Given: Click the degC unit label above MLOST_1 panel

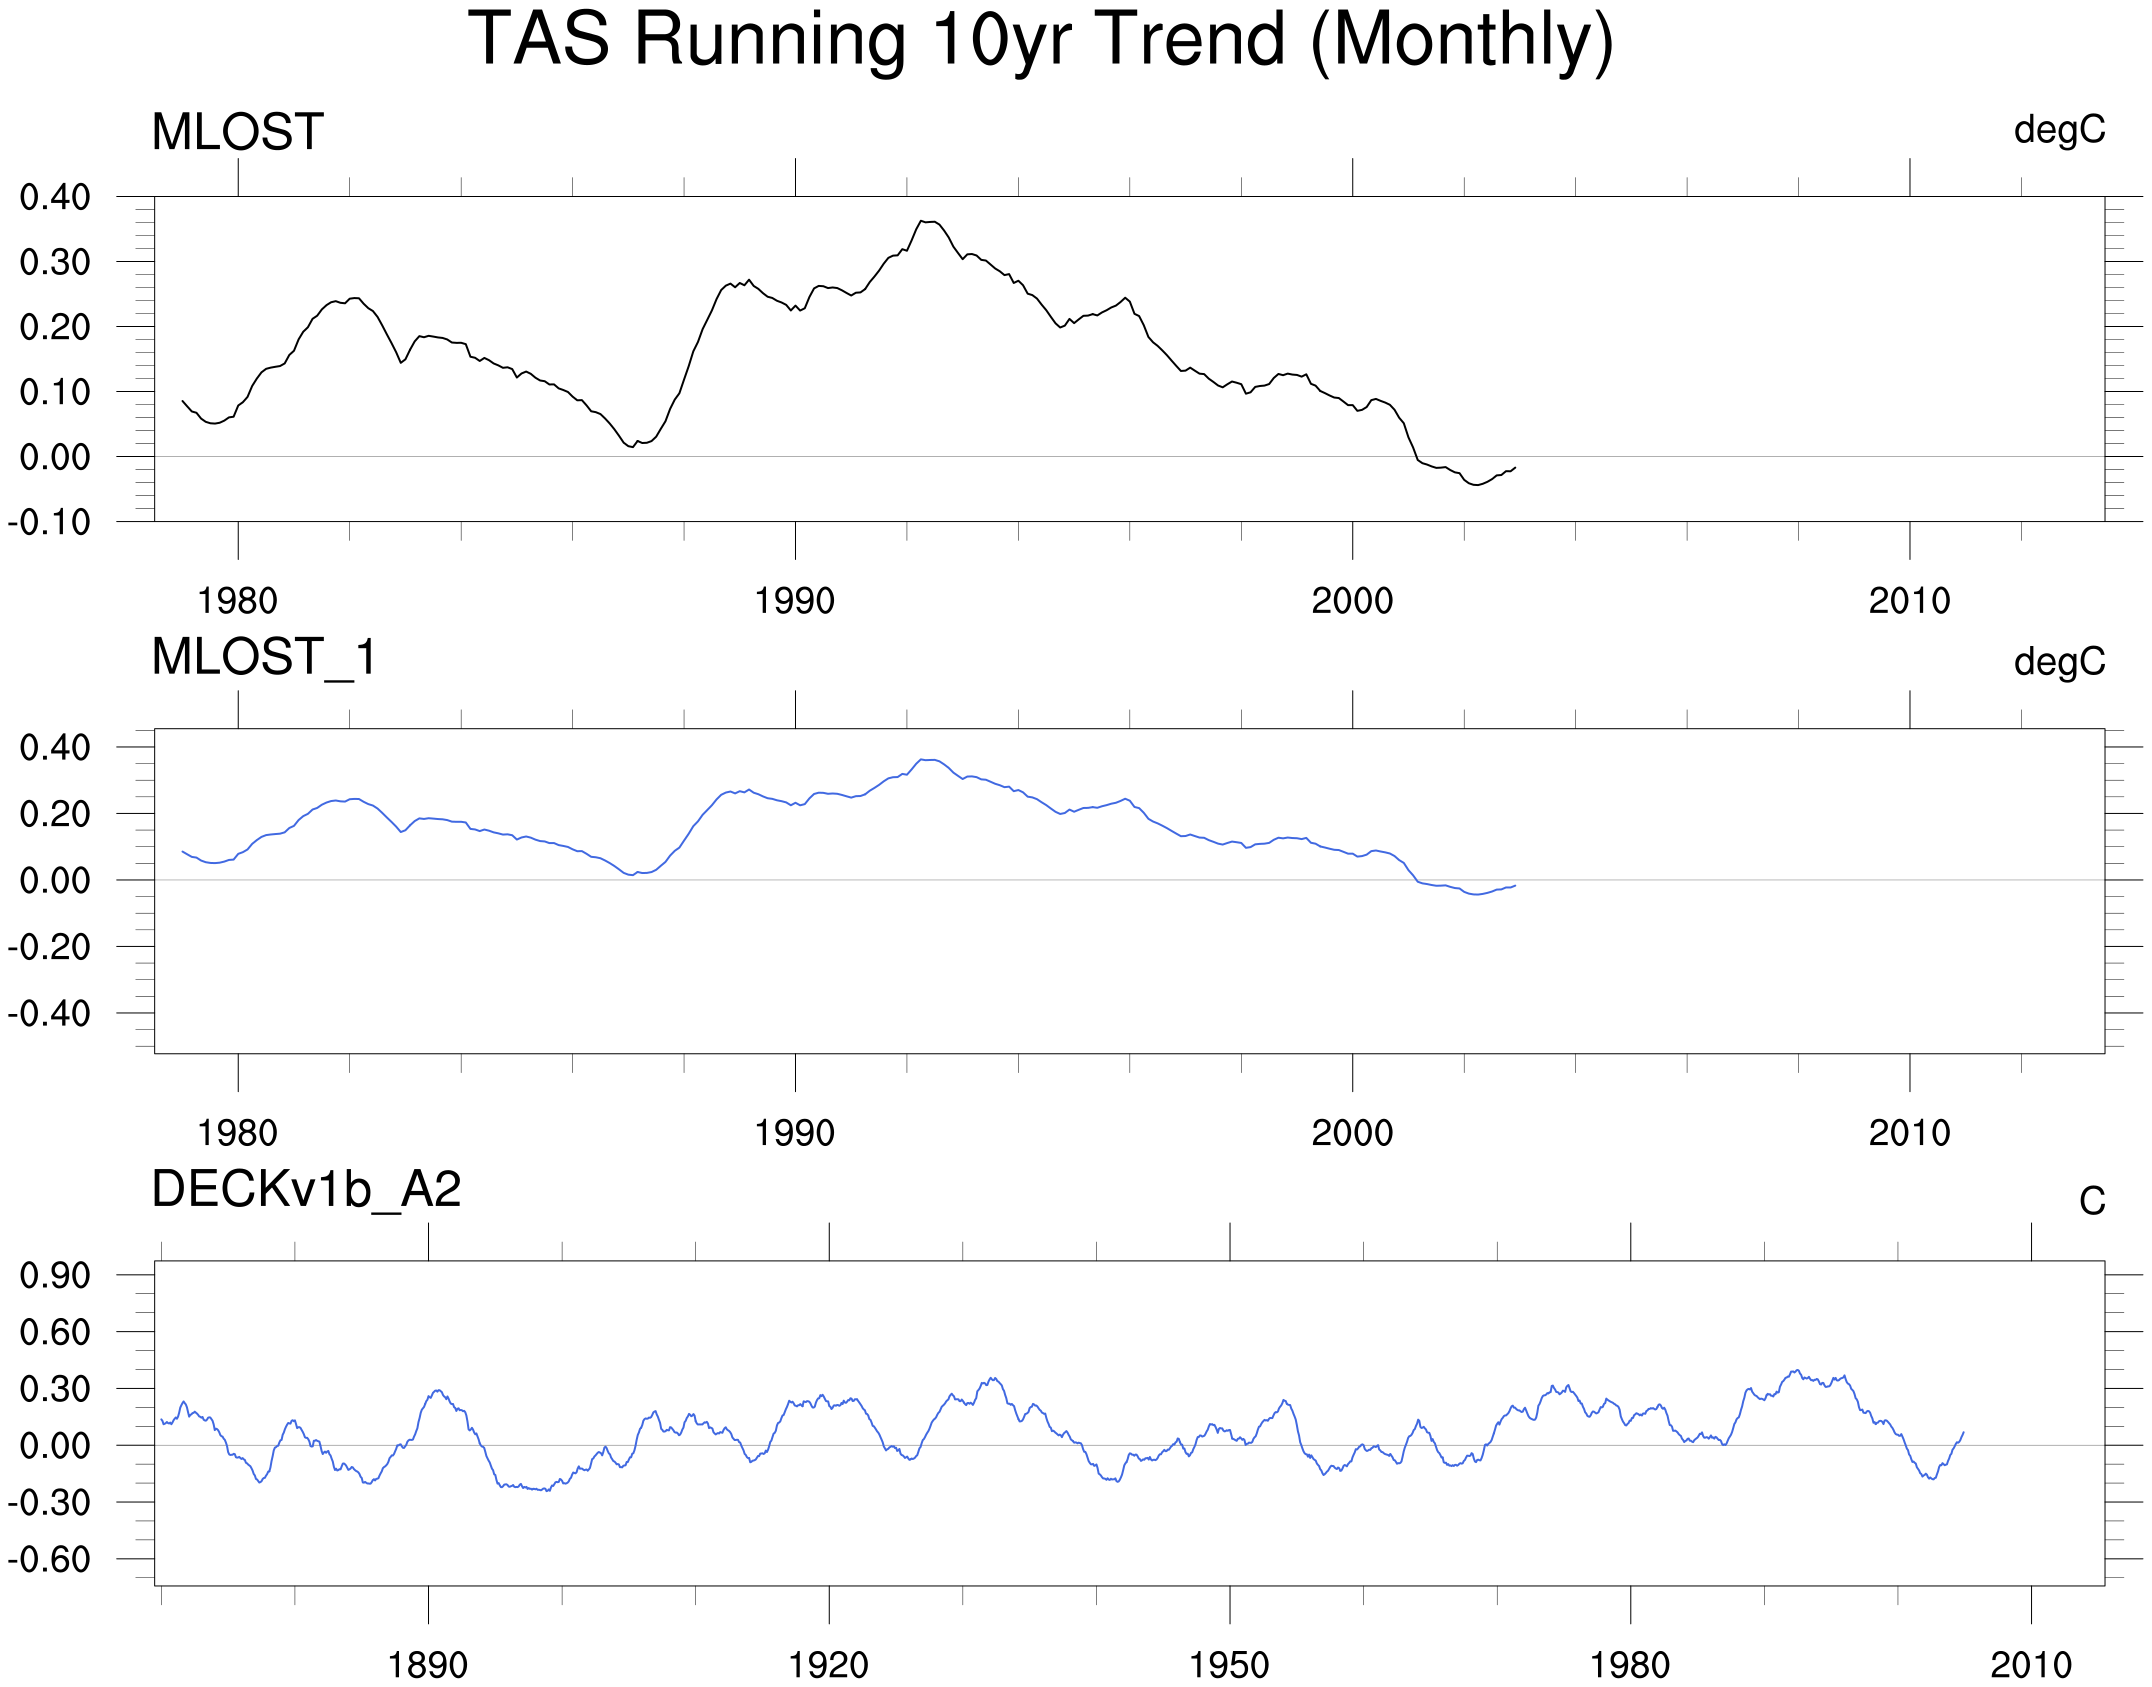Looking at the screenshot, I should pos(2059,661).
